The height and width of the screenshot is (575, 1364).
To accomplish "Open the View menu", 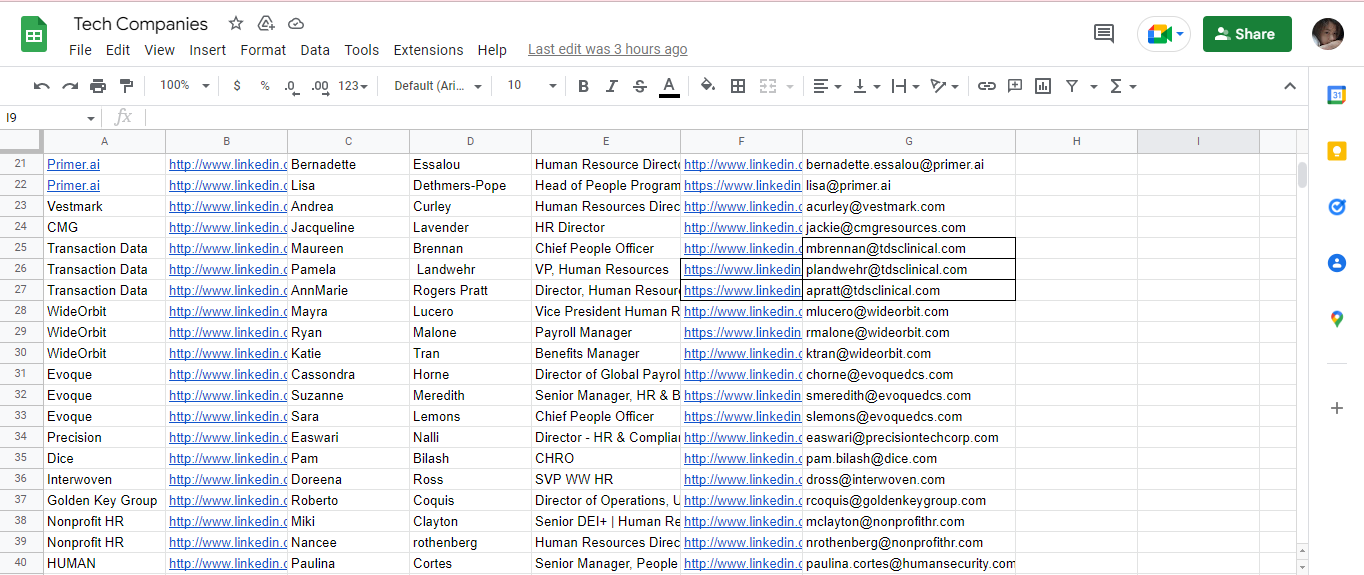I will pos(159,50).
